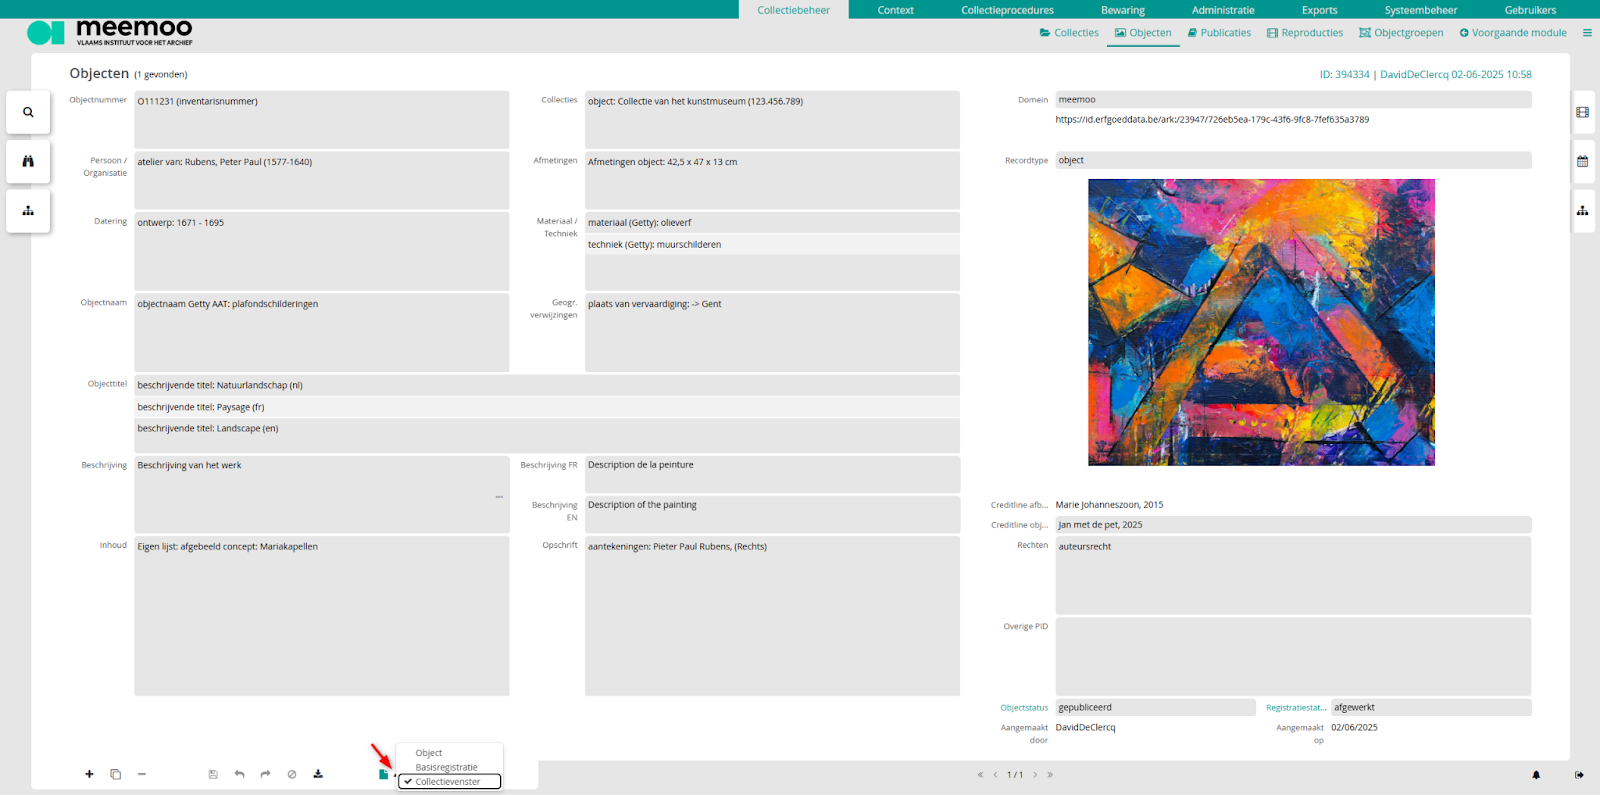This screenshot has height=795, width=1600.
Task: Expand the Beschrijving field via ellipsis
Action: point(499,497)
